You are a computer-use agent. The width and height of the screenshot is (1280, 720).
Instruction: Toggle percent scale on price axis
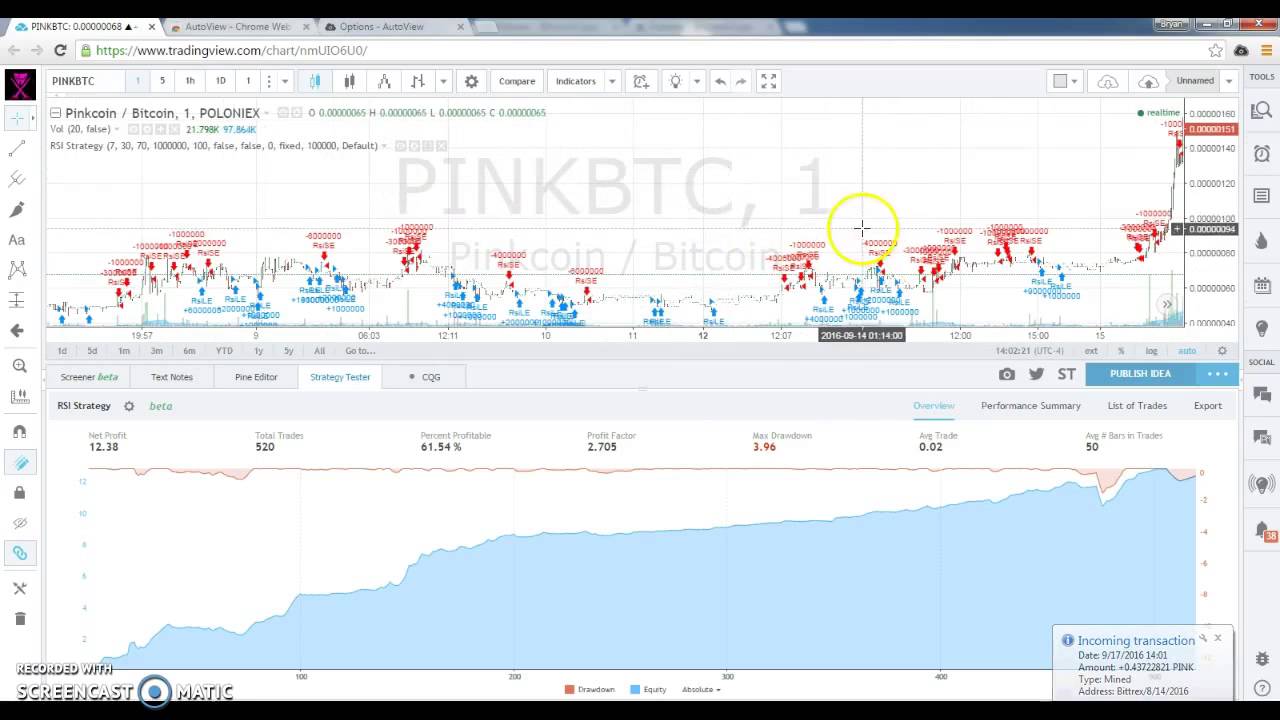pyautogui.click(x=1121, y=351)
